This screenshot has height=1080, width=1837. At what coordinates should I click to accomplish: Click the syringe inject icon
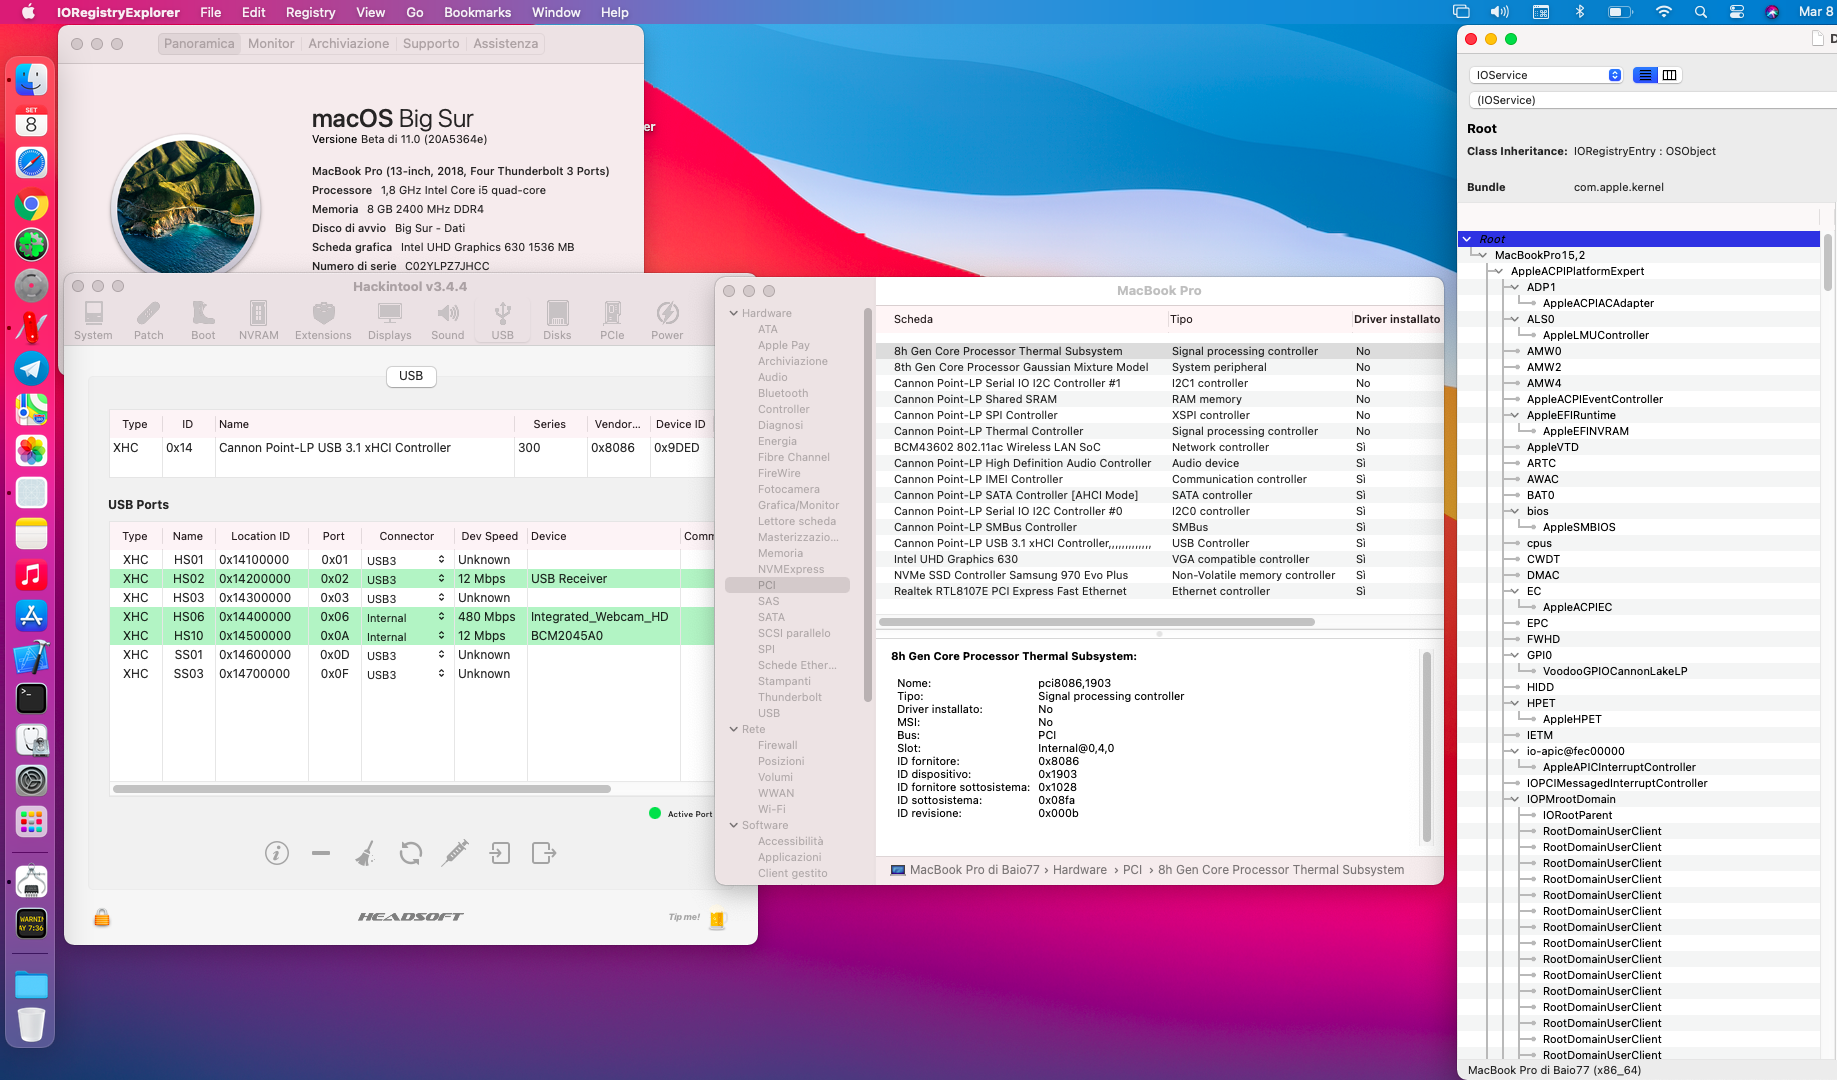coord(455,853)
